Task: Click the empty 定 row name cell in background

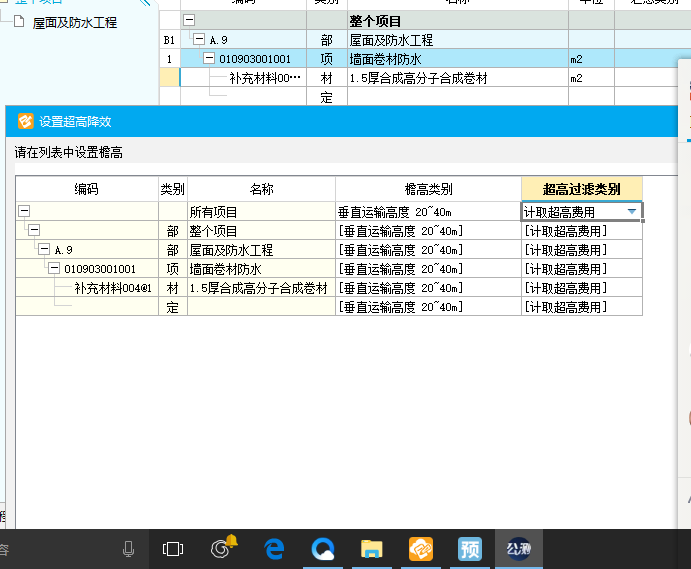Action: coord(458,97)
